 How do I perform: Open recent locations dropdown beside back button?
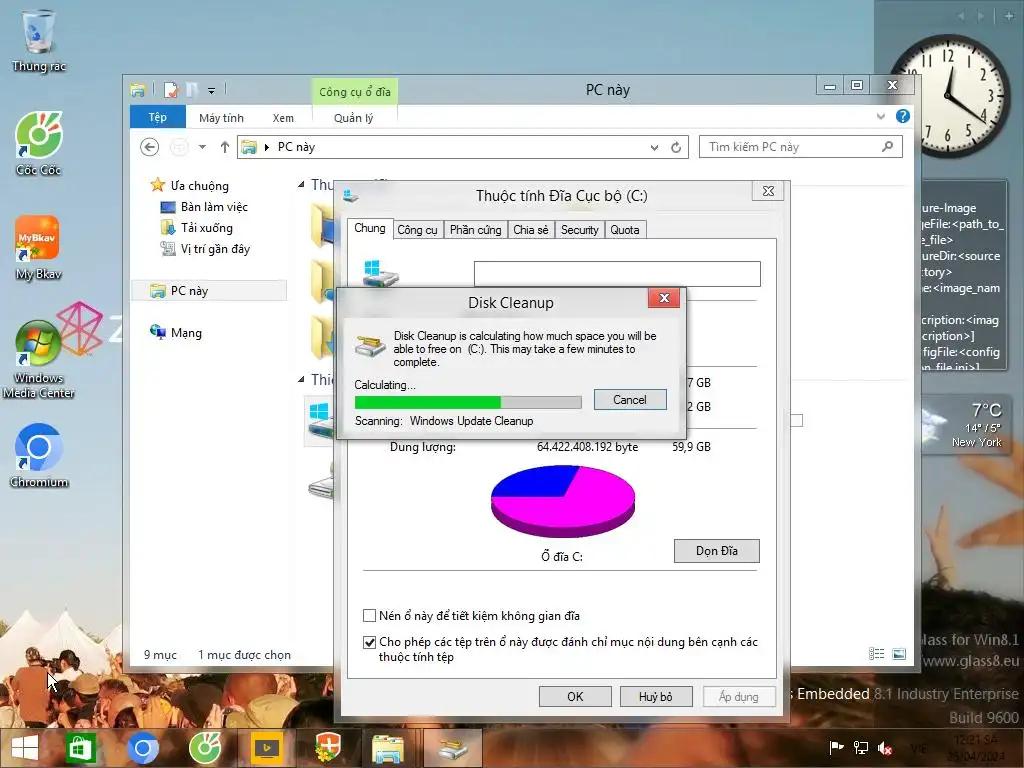[202, 147]
